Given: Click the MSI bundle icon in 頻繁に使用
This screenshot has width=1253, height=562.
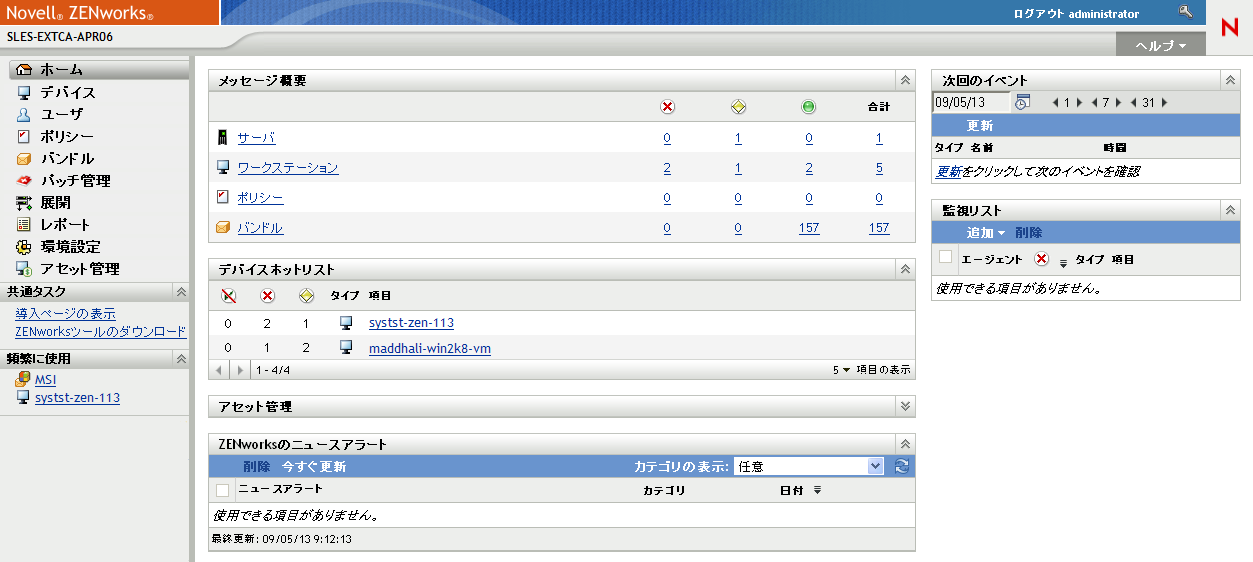Looking at the screenshot, I should point(23,380).
